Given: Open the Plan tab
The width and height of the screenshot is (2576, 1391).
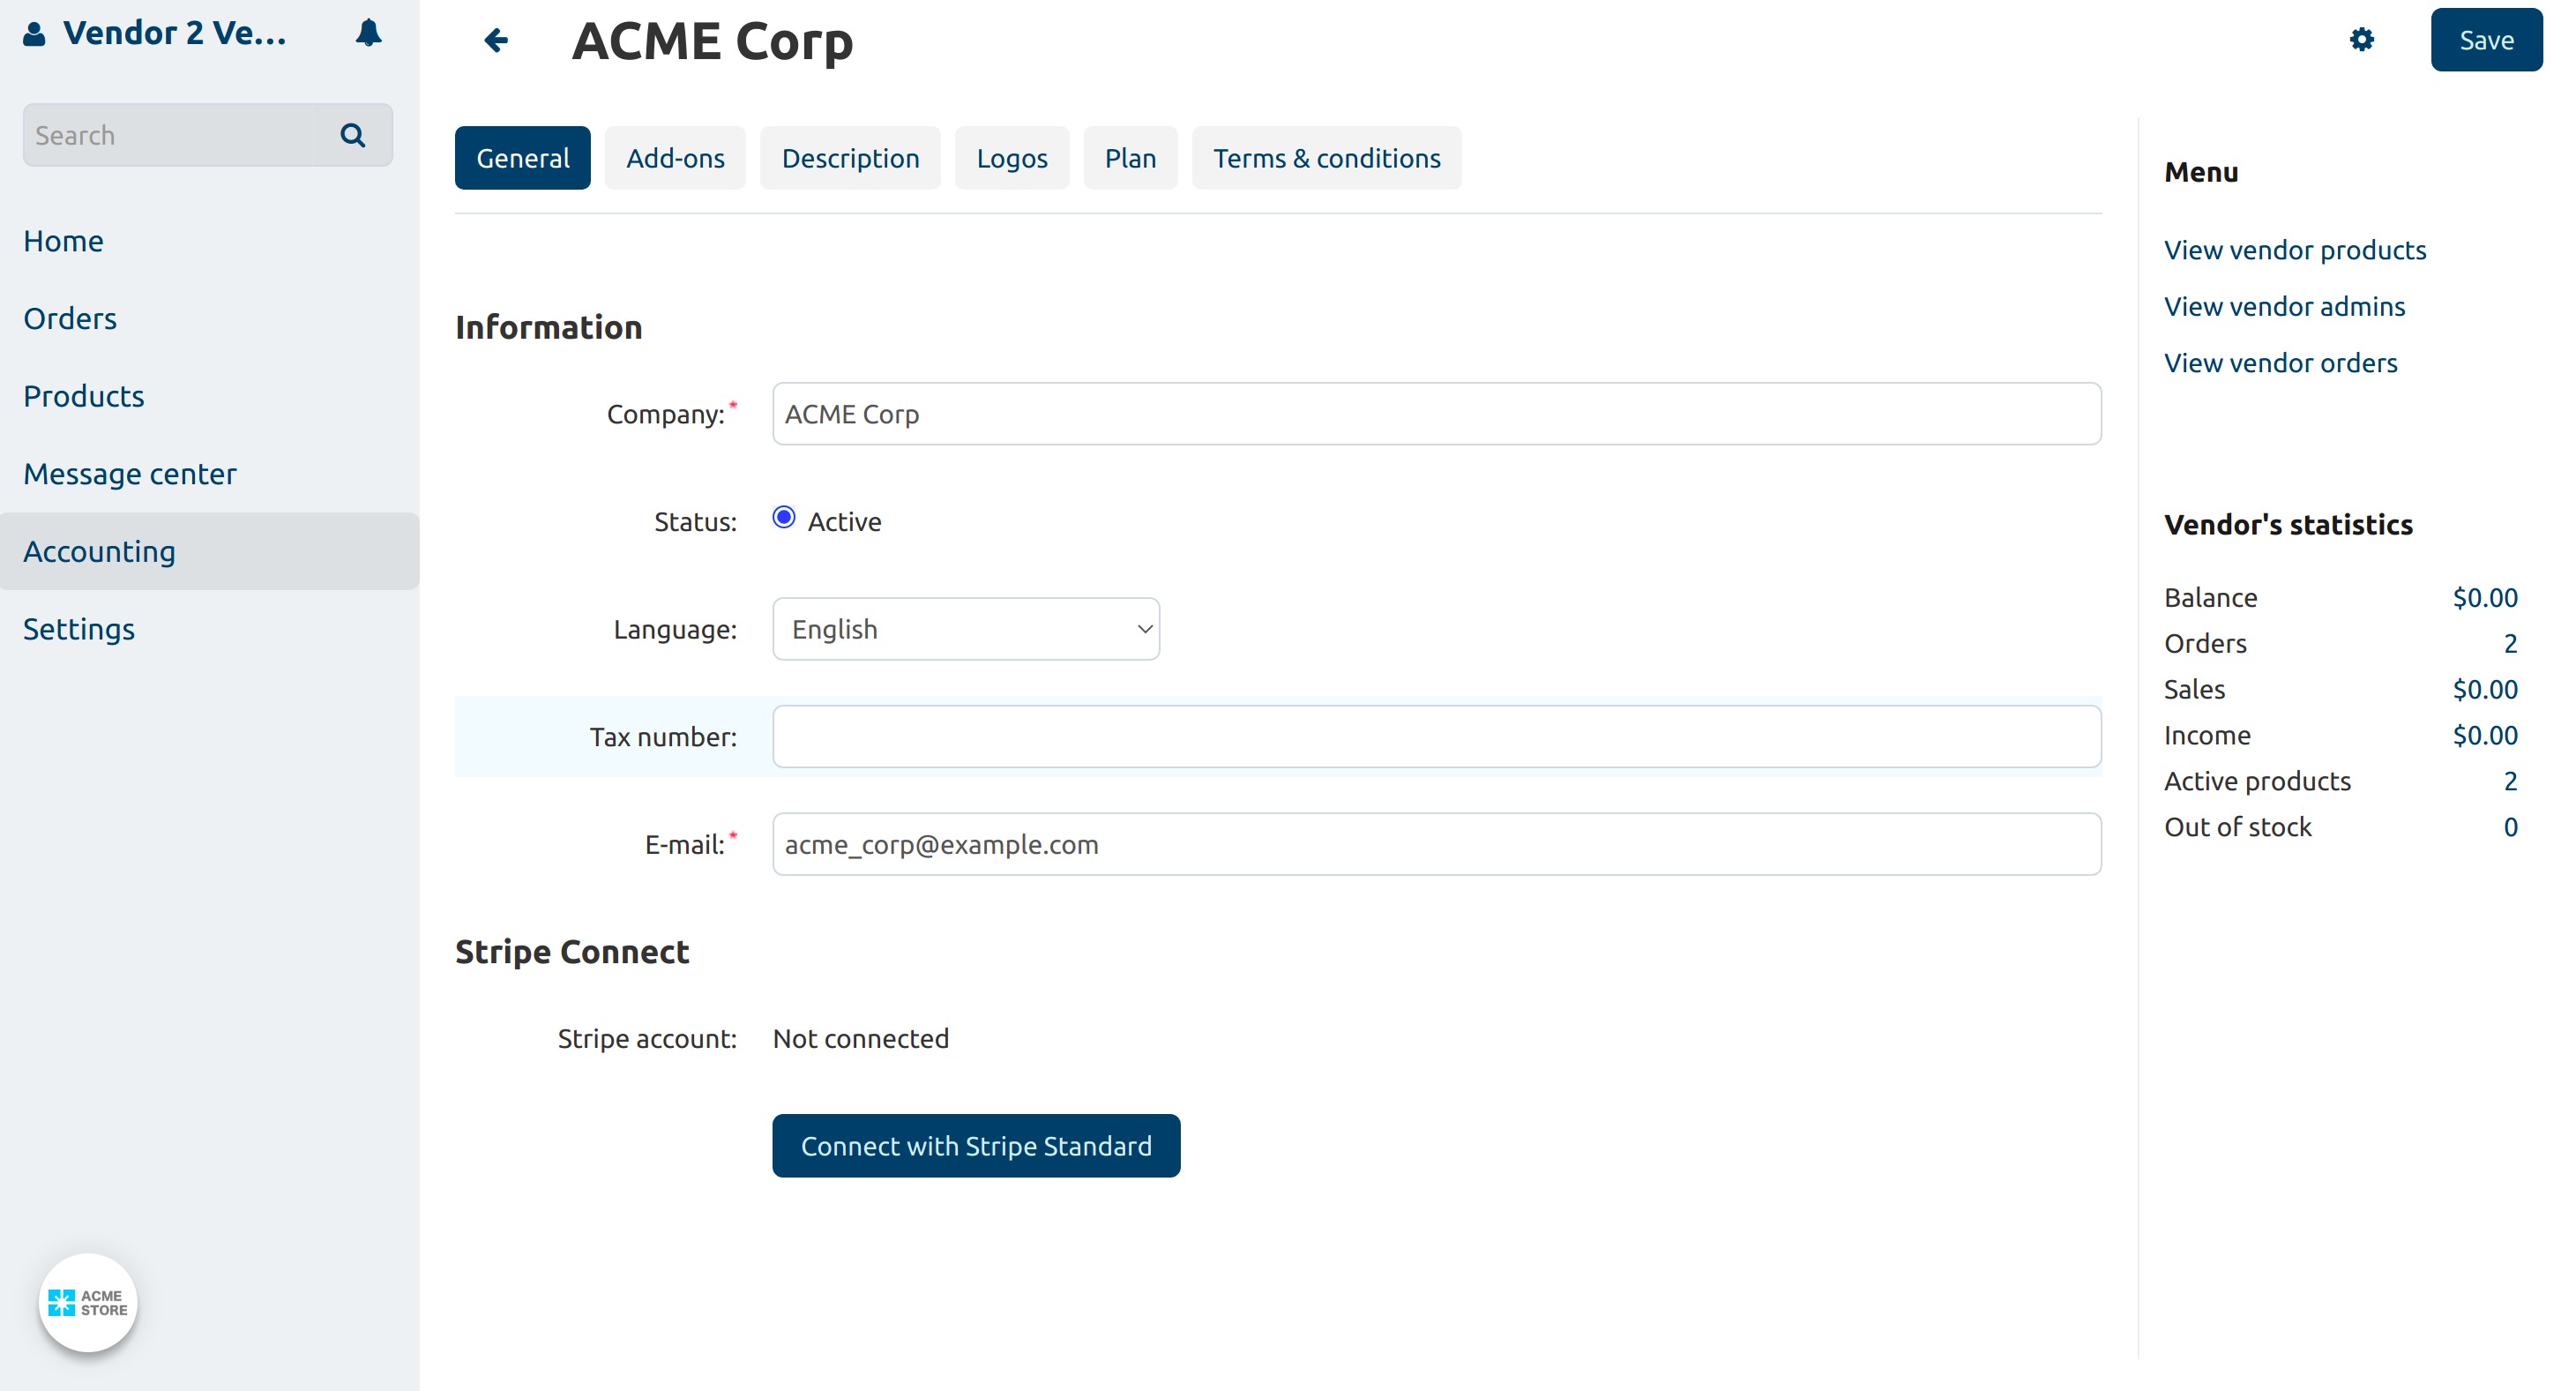Looking at the screenshot, I should click(x=1130, y=158).
